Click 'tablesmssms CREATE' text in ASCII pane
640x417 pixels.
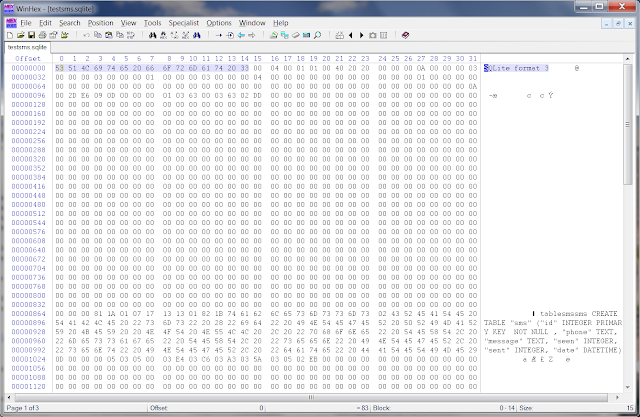tap(579, 314)
